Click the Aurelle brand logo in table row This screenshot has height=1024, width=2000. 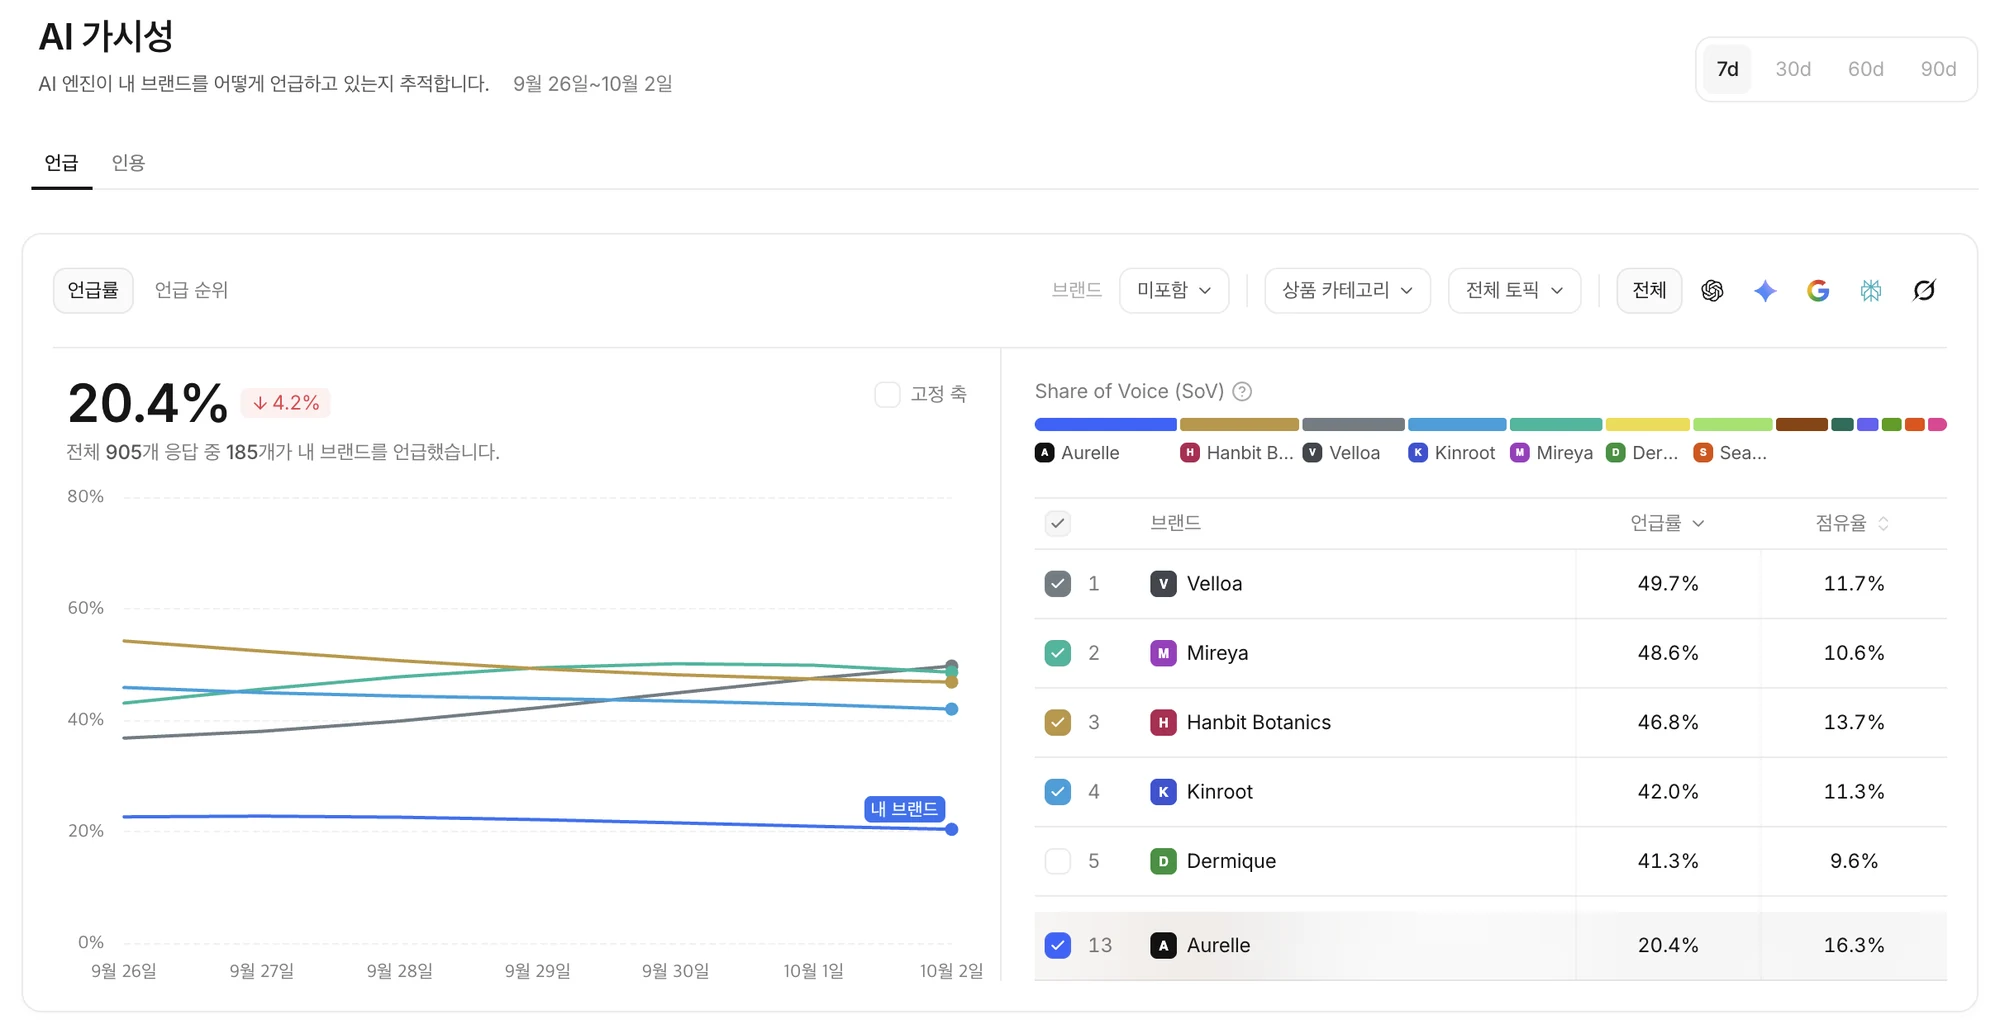[1163, 945]
